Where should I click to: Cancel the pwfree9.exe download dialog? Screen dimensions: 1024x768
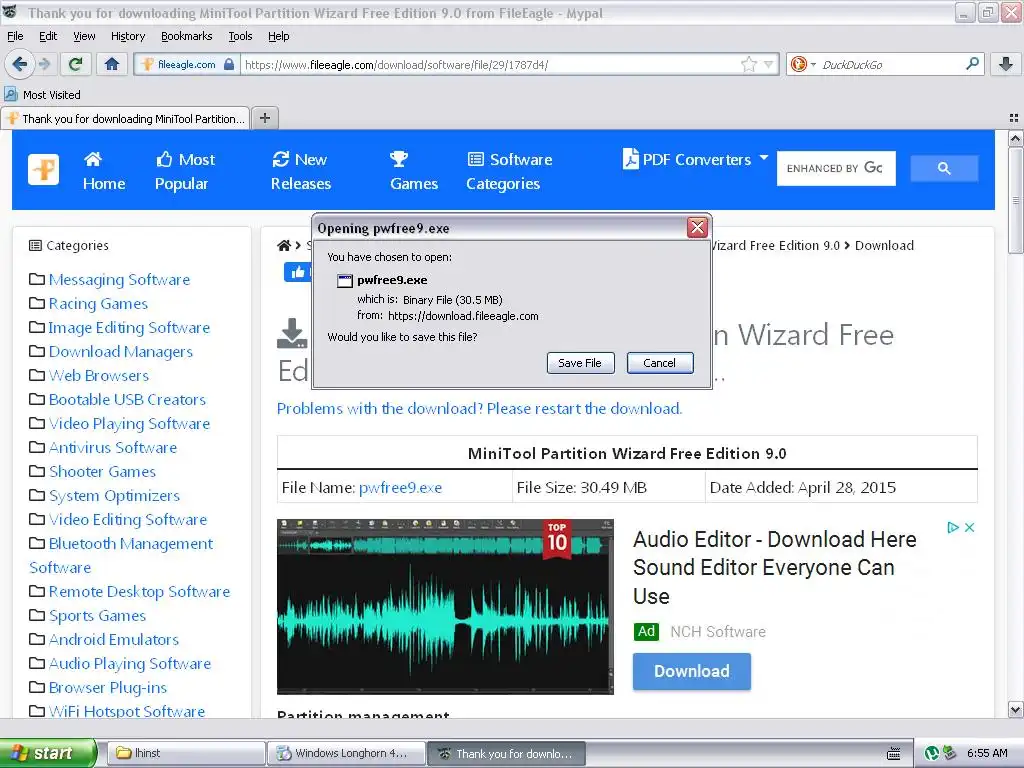point(660,363)
